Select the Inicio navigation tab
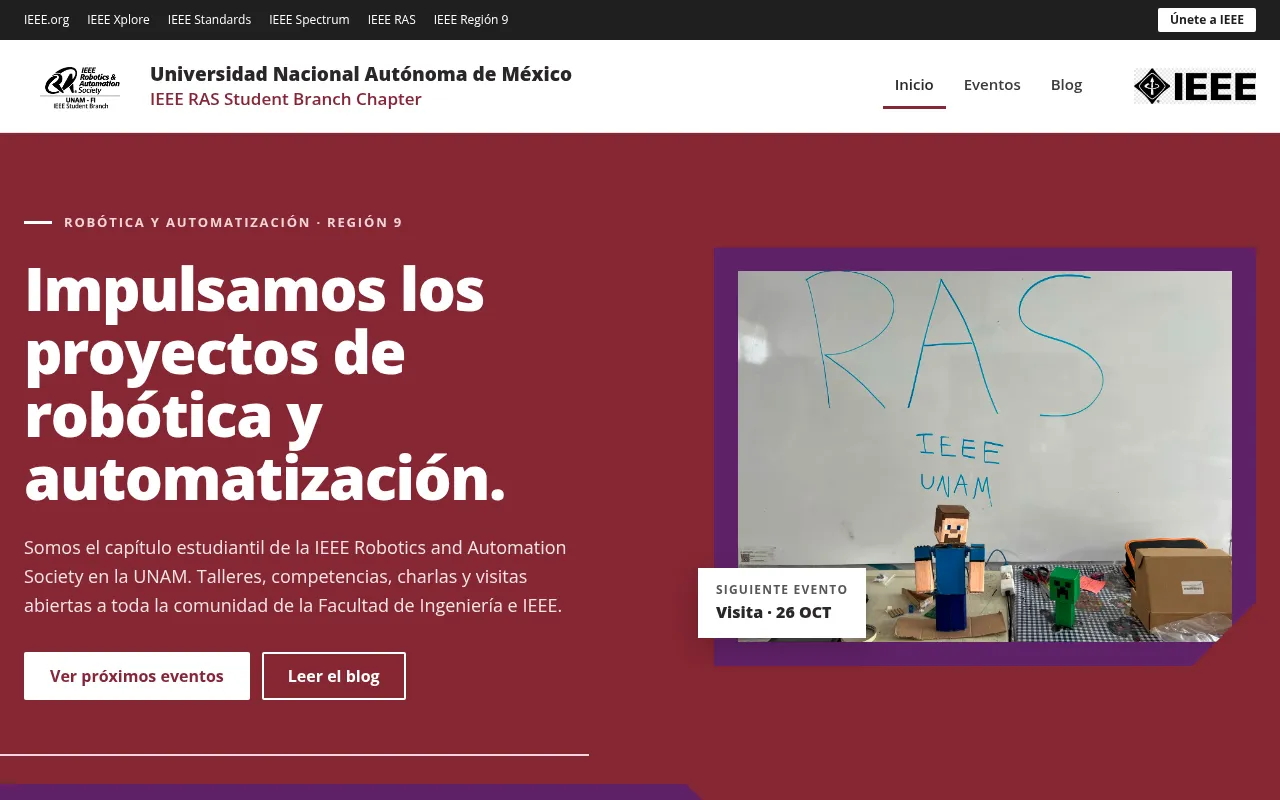1280x800 pixels. pos(914,85)
